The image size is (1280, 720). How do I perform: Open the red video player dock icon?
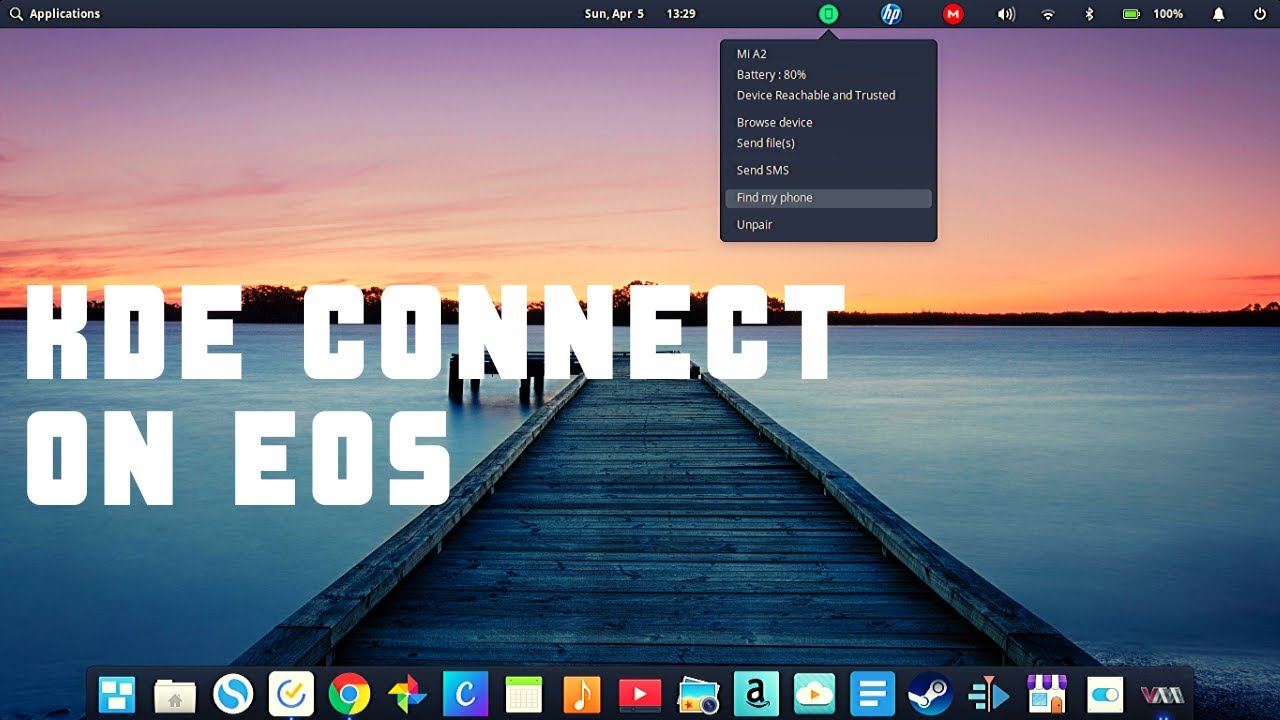pyautogui.click(x=640, y=693)
